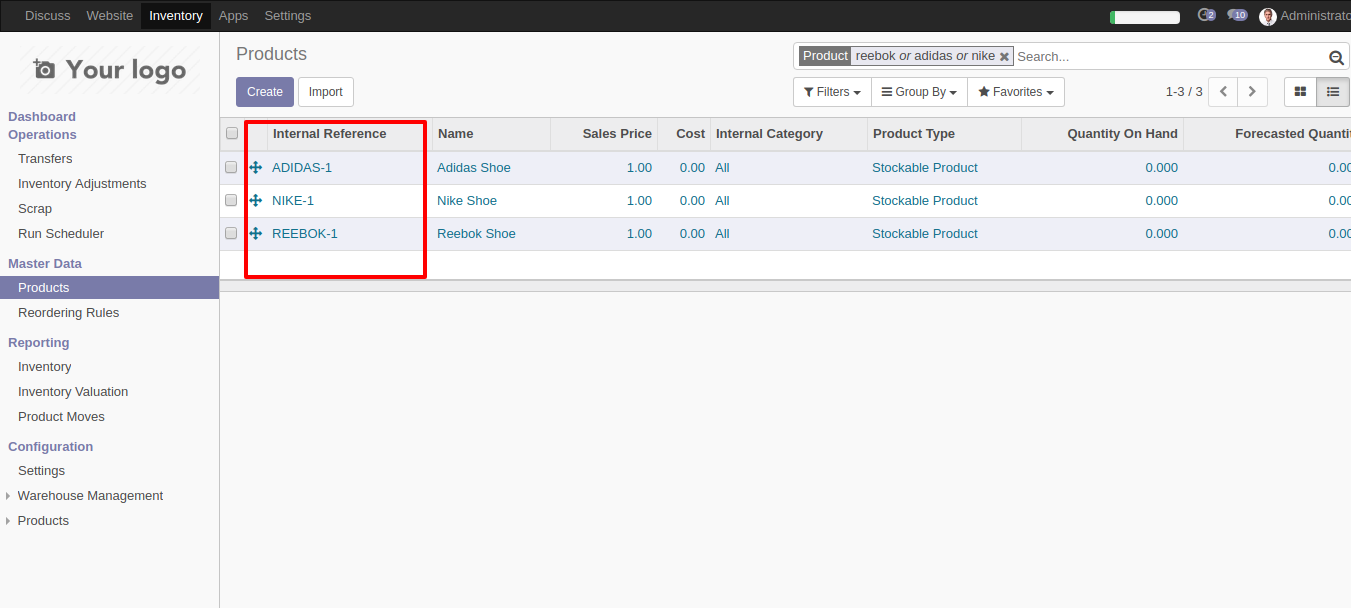The image size is (1351, 608).
Task: Go to the Apps menu
Action: [x=233, y=16]
